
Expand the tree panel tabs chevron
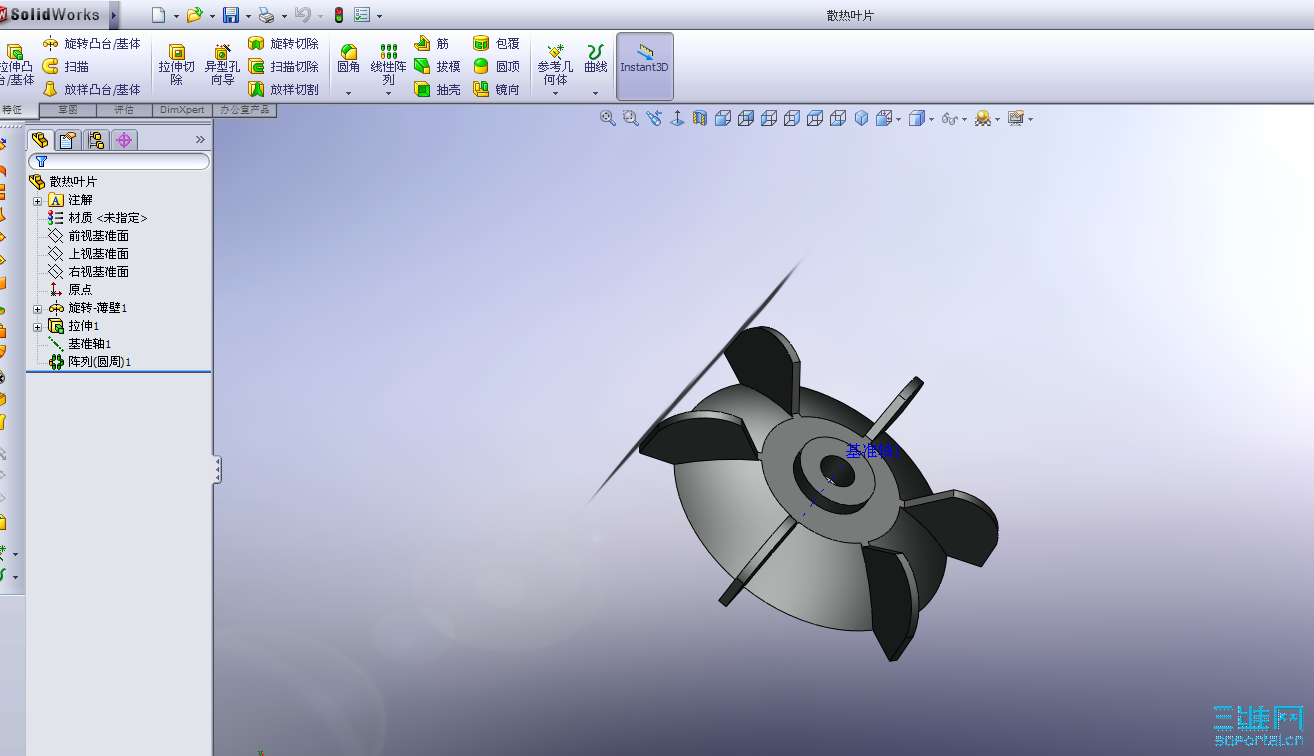(200, 140)
